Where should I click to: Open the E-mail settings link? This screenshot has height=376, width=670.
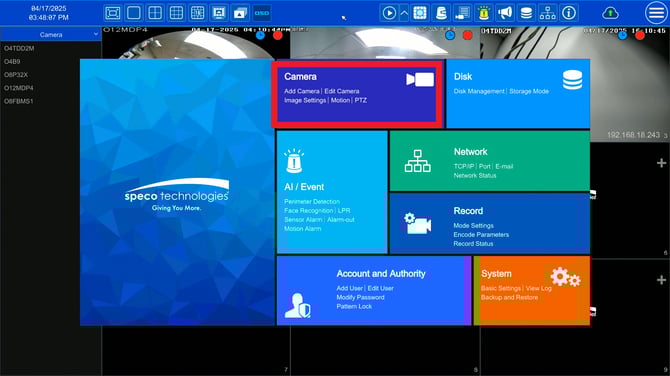(x=504, y=166)
